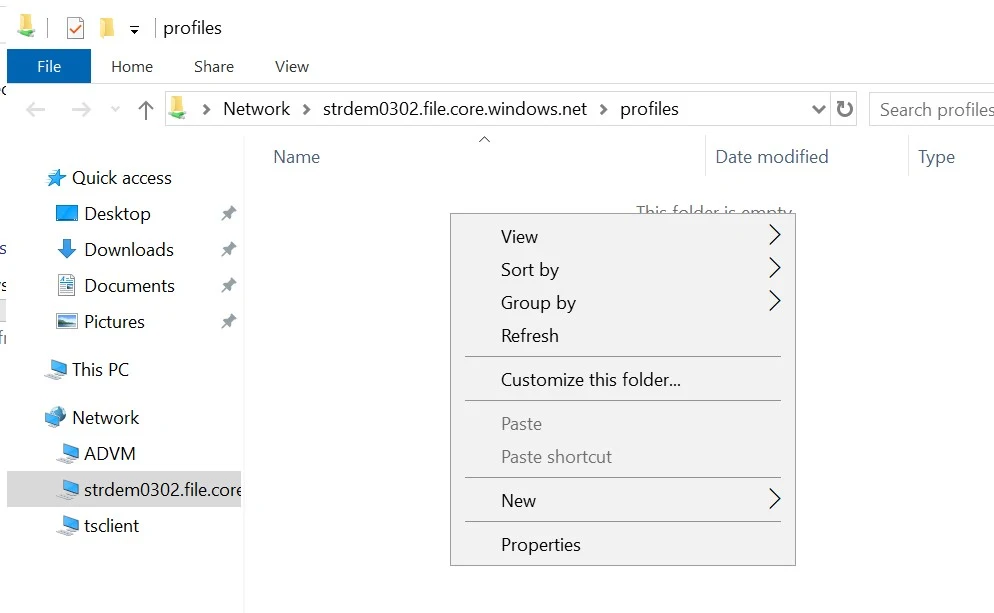Click Refresh in the context menu
Viewport: 994px width, 613px height.
530,336
